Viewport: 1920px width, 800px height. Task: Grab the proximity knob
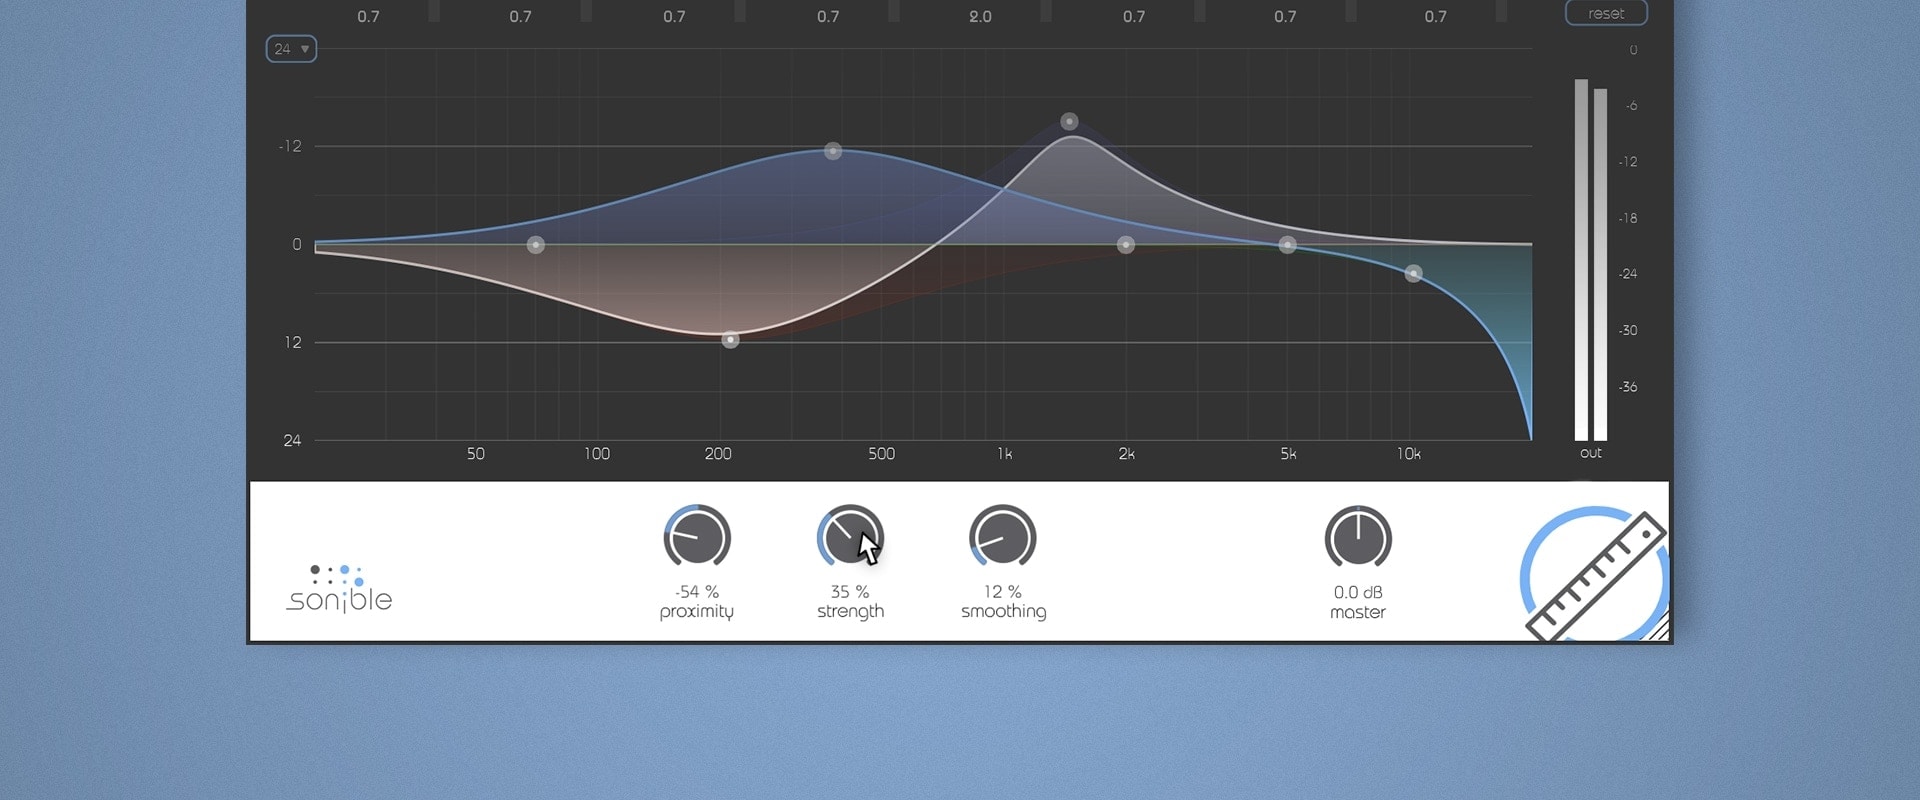click(697, 538)
